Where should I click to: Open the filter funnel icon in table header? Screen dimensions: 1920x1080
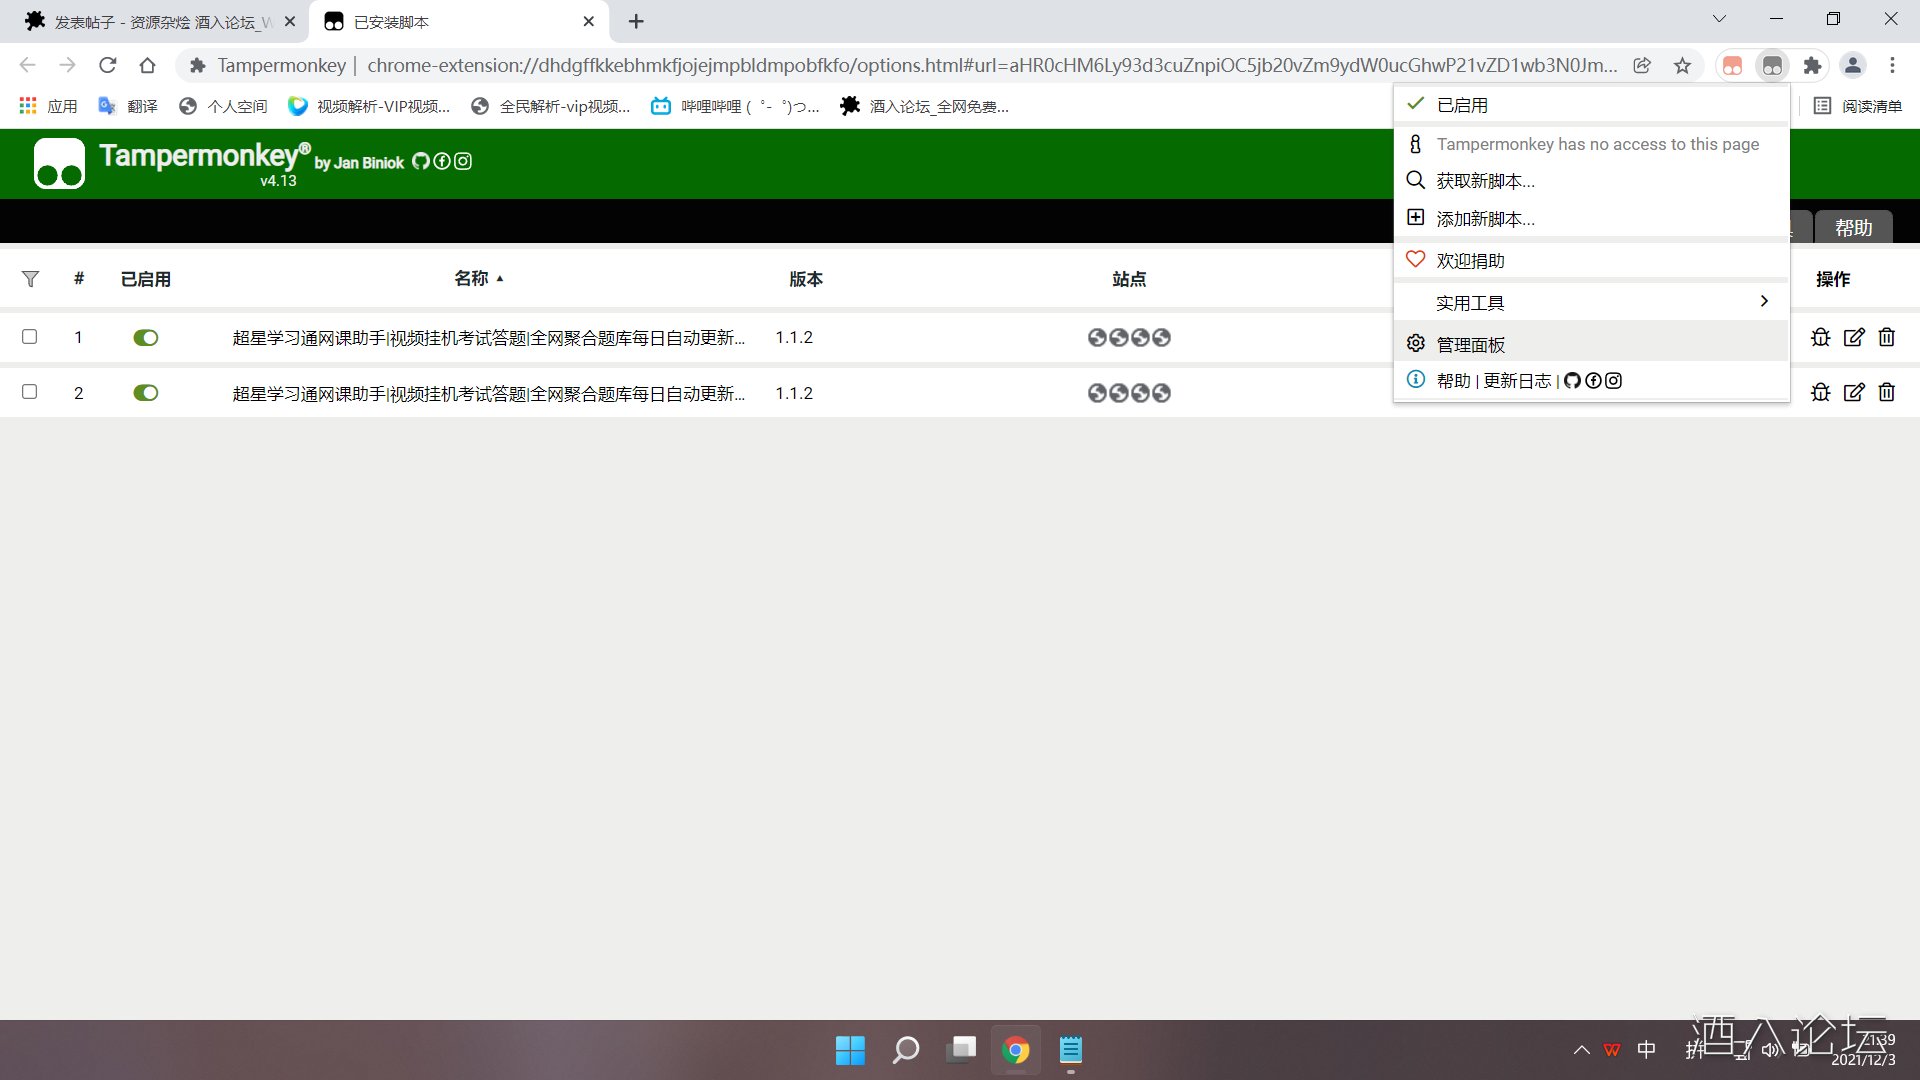point(30,279)
